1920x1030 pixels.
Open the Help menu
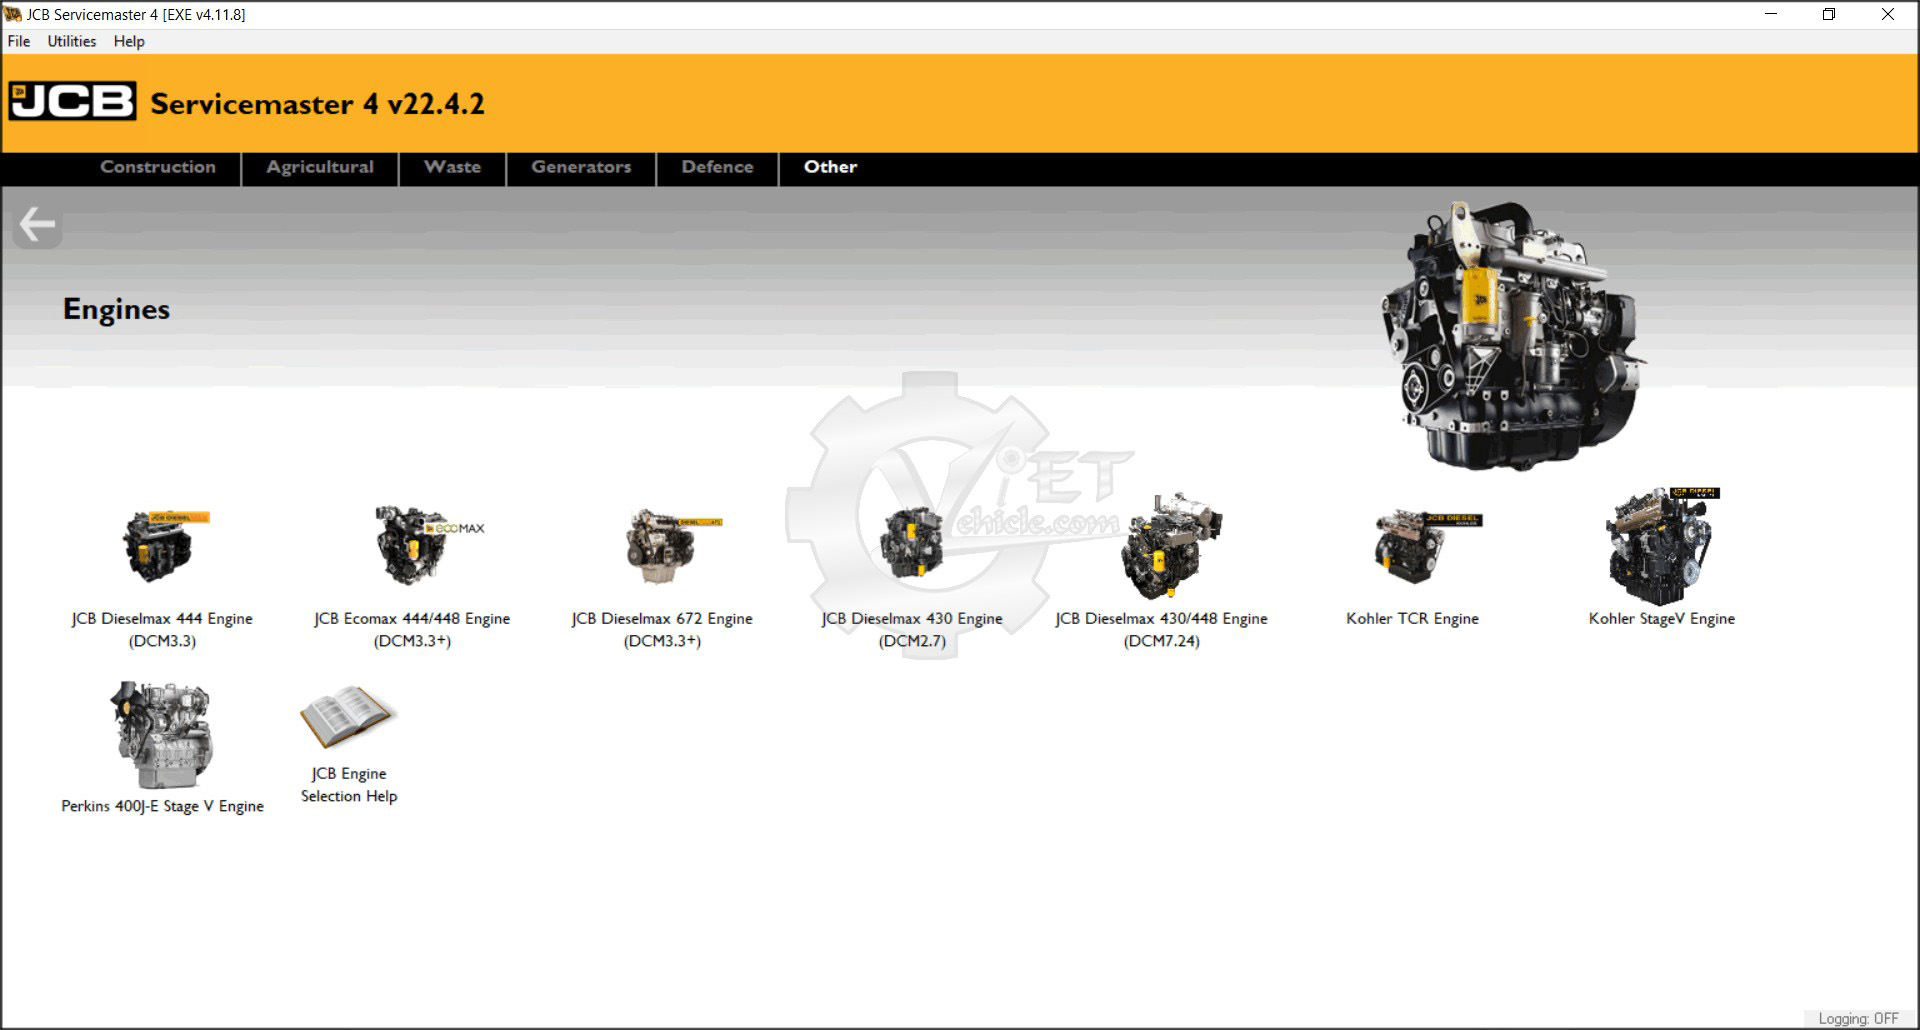tap(129, 41)
